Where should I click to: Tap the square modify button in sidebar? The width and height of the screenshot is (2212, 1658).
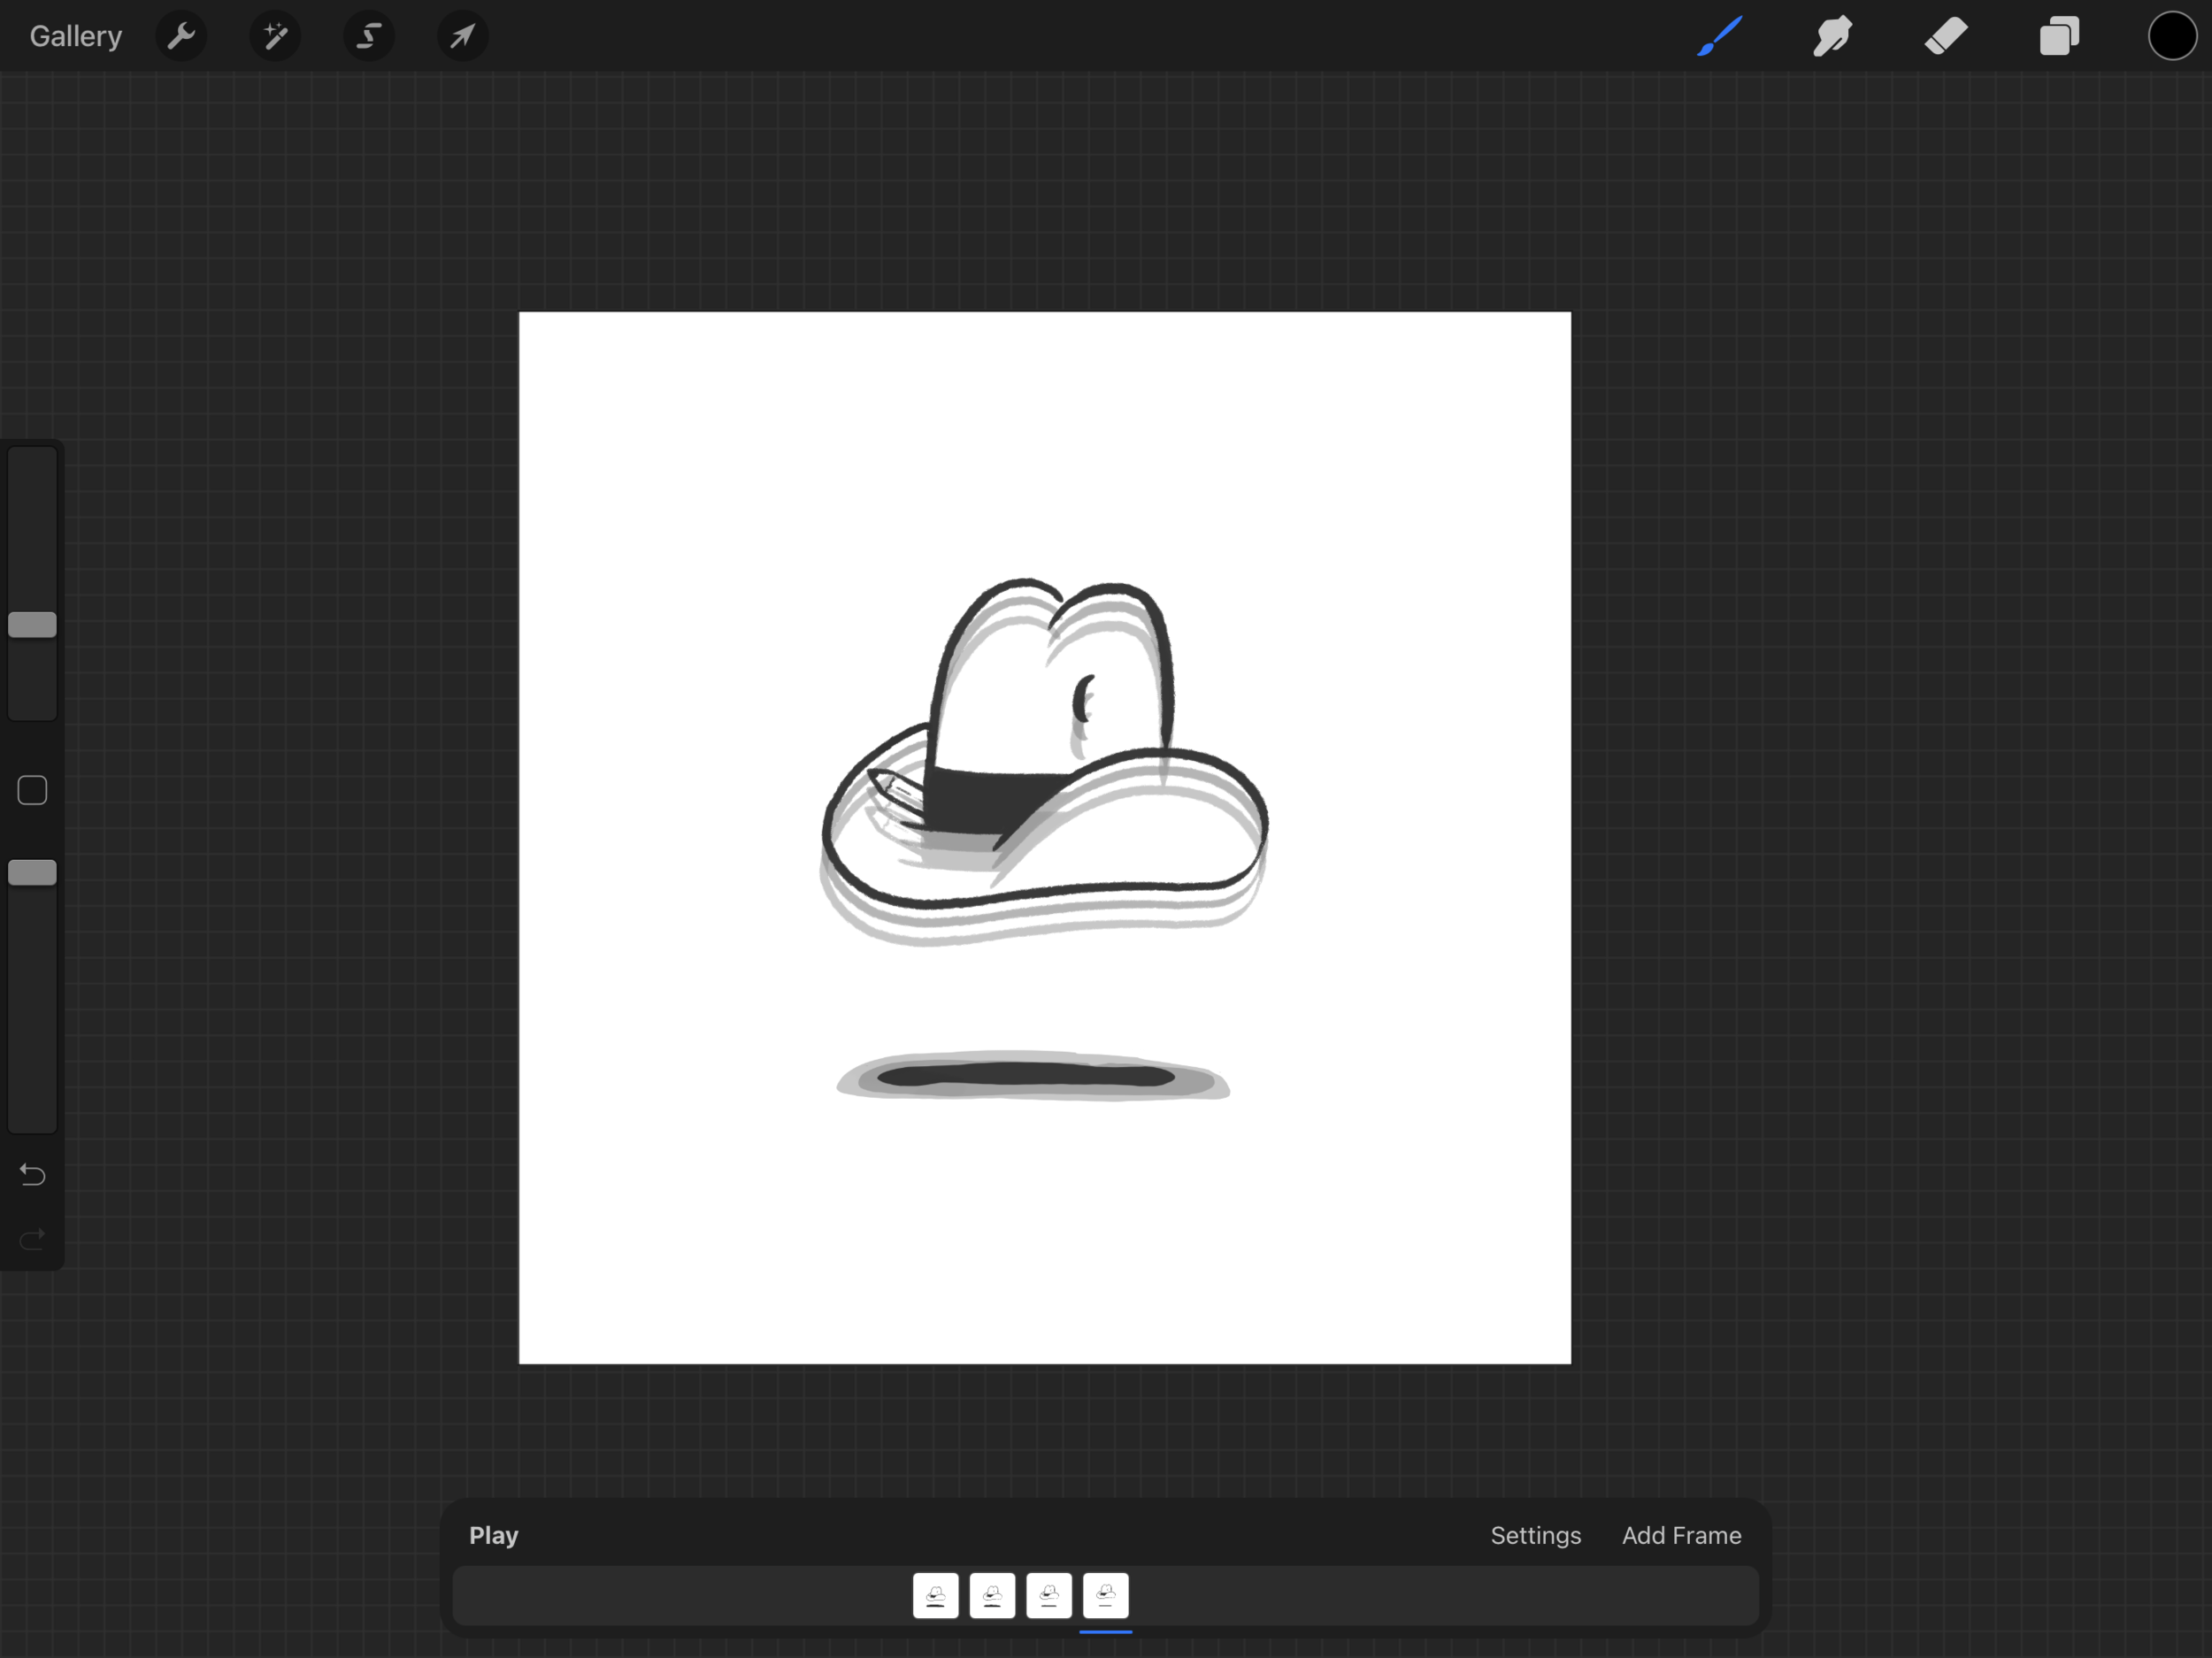[32, 791]
